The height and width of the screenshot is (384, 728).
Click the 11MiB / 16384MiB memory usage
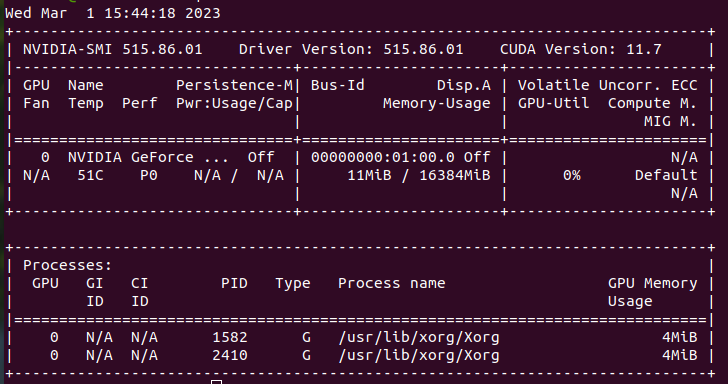pos(419,176)
